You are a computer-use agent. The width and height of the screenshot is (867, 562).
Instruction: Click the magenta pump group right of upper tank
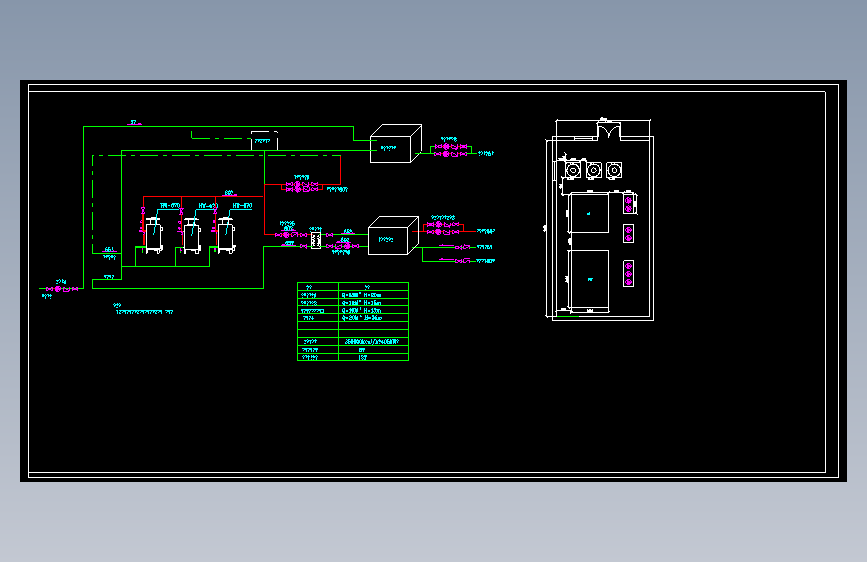[451, 150]
